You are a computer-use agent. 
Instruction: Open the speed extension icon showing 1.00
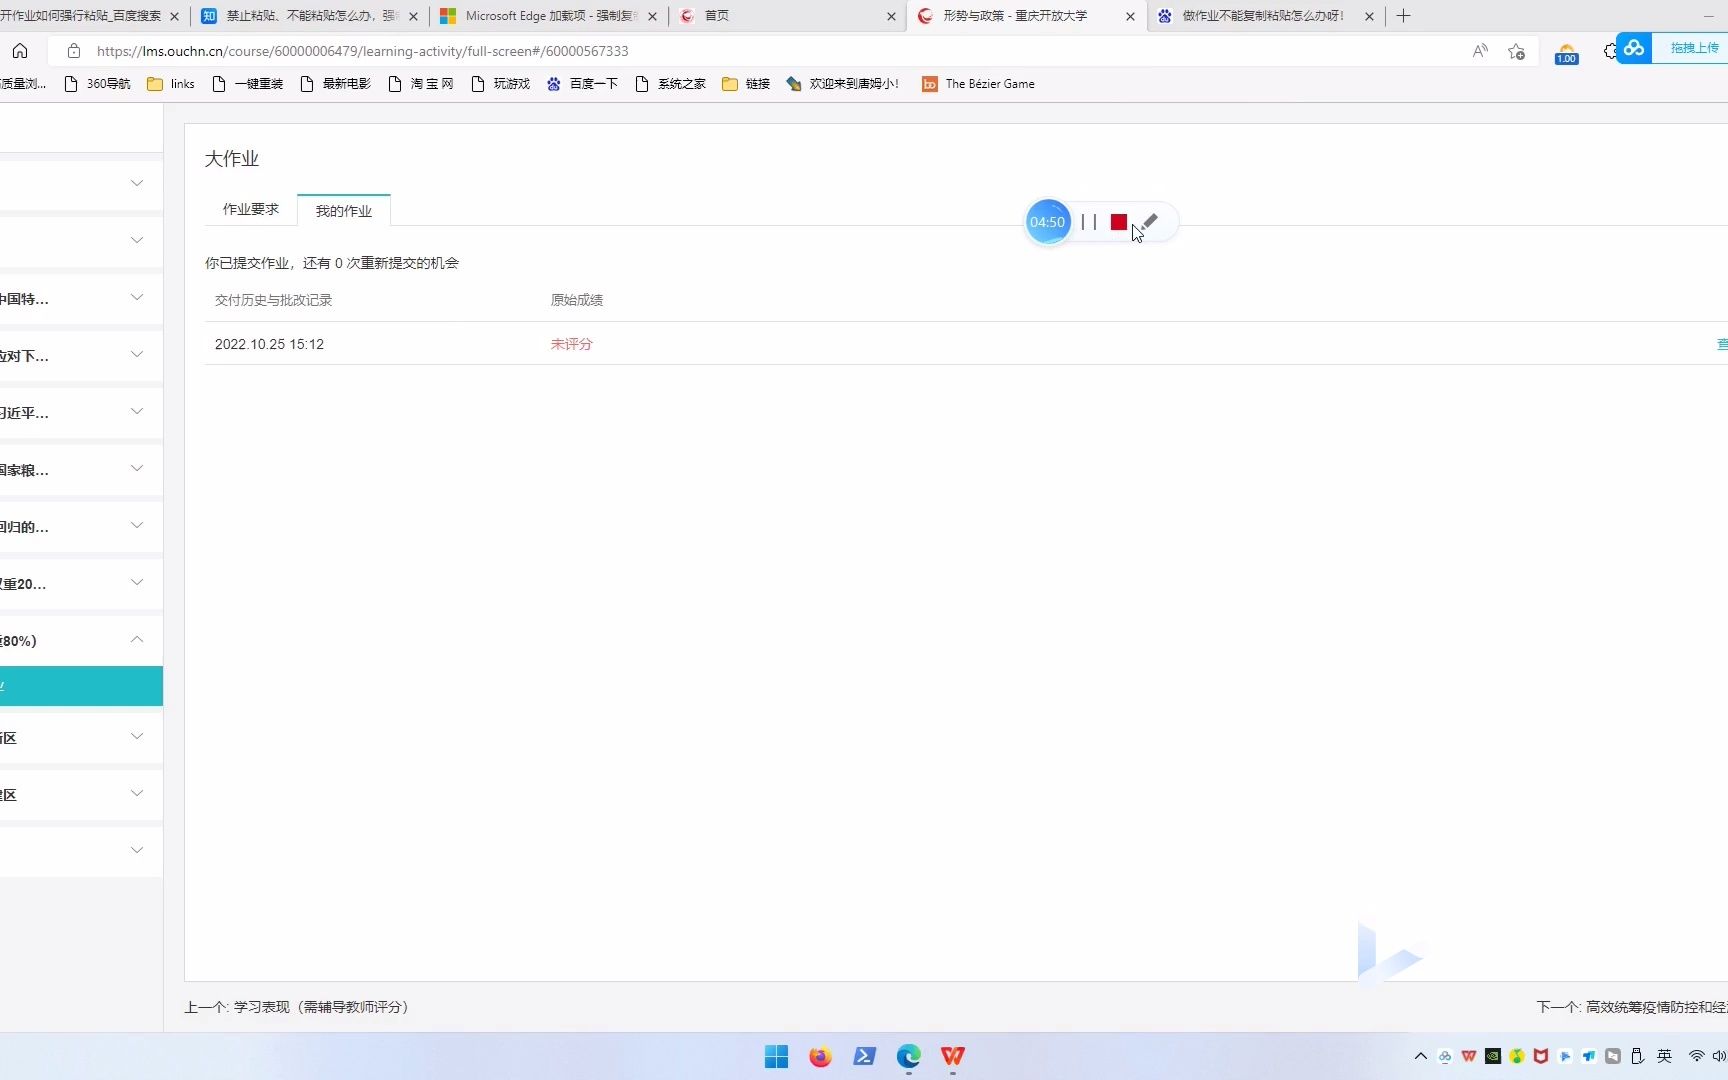pos(1566,54)
